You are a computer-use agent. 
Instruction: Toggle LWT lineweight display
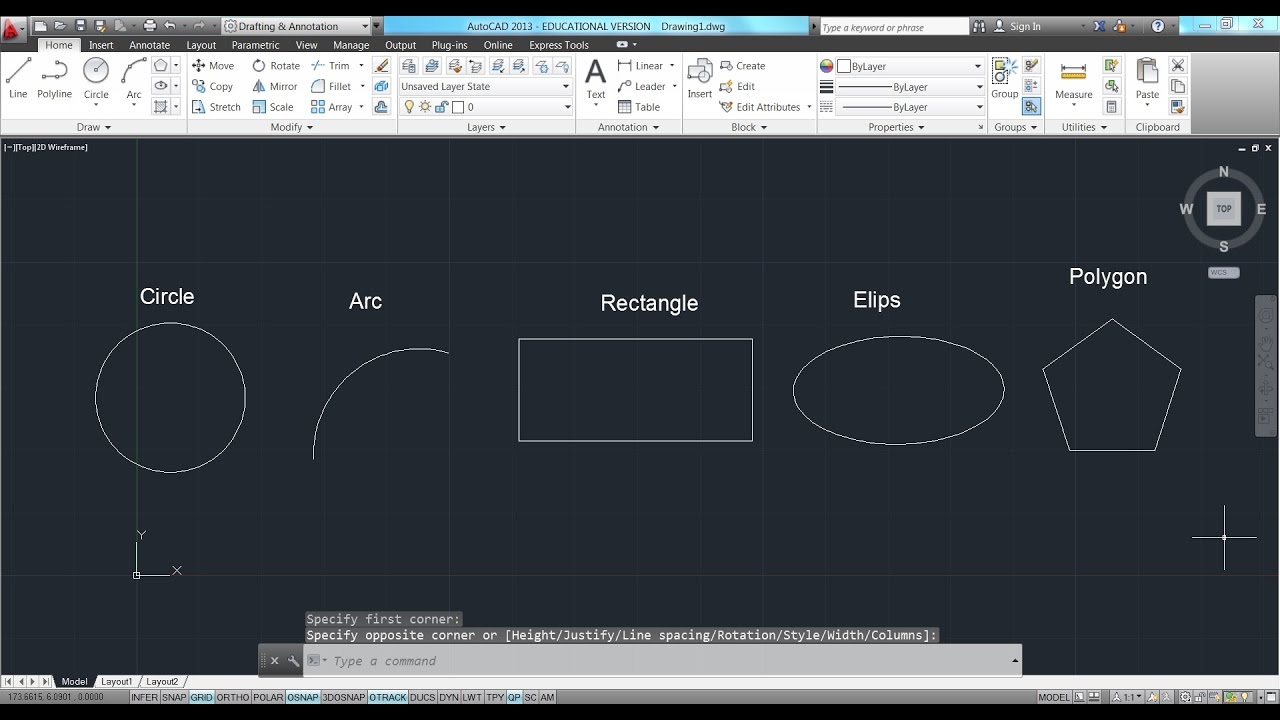click(472, 697)
